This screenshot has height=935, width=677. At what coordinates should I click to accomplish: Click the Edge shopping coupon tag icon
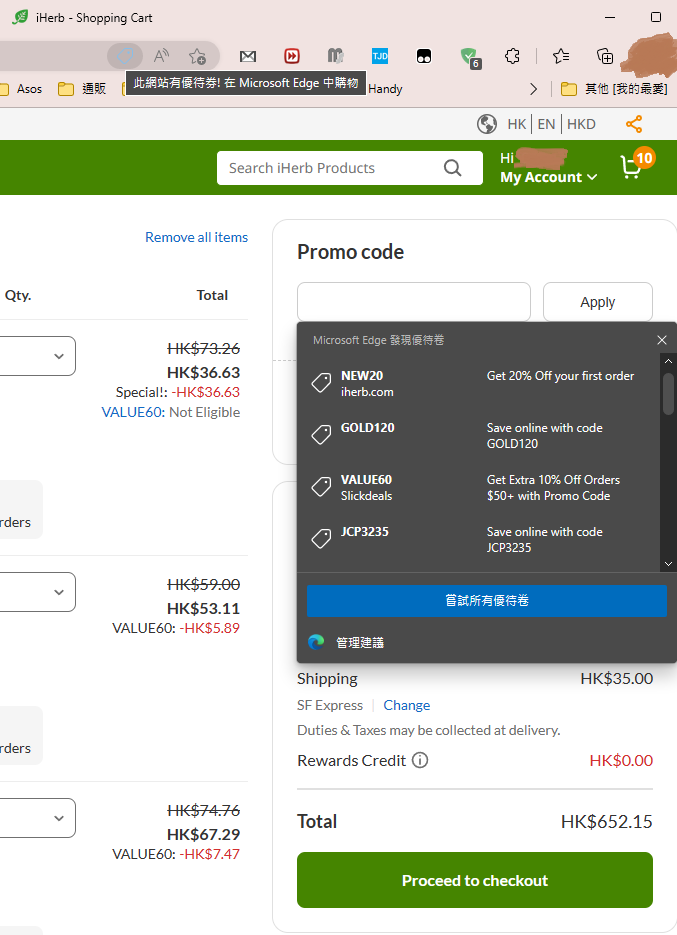(x=125, y=56)
